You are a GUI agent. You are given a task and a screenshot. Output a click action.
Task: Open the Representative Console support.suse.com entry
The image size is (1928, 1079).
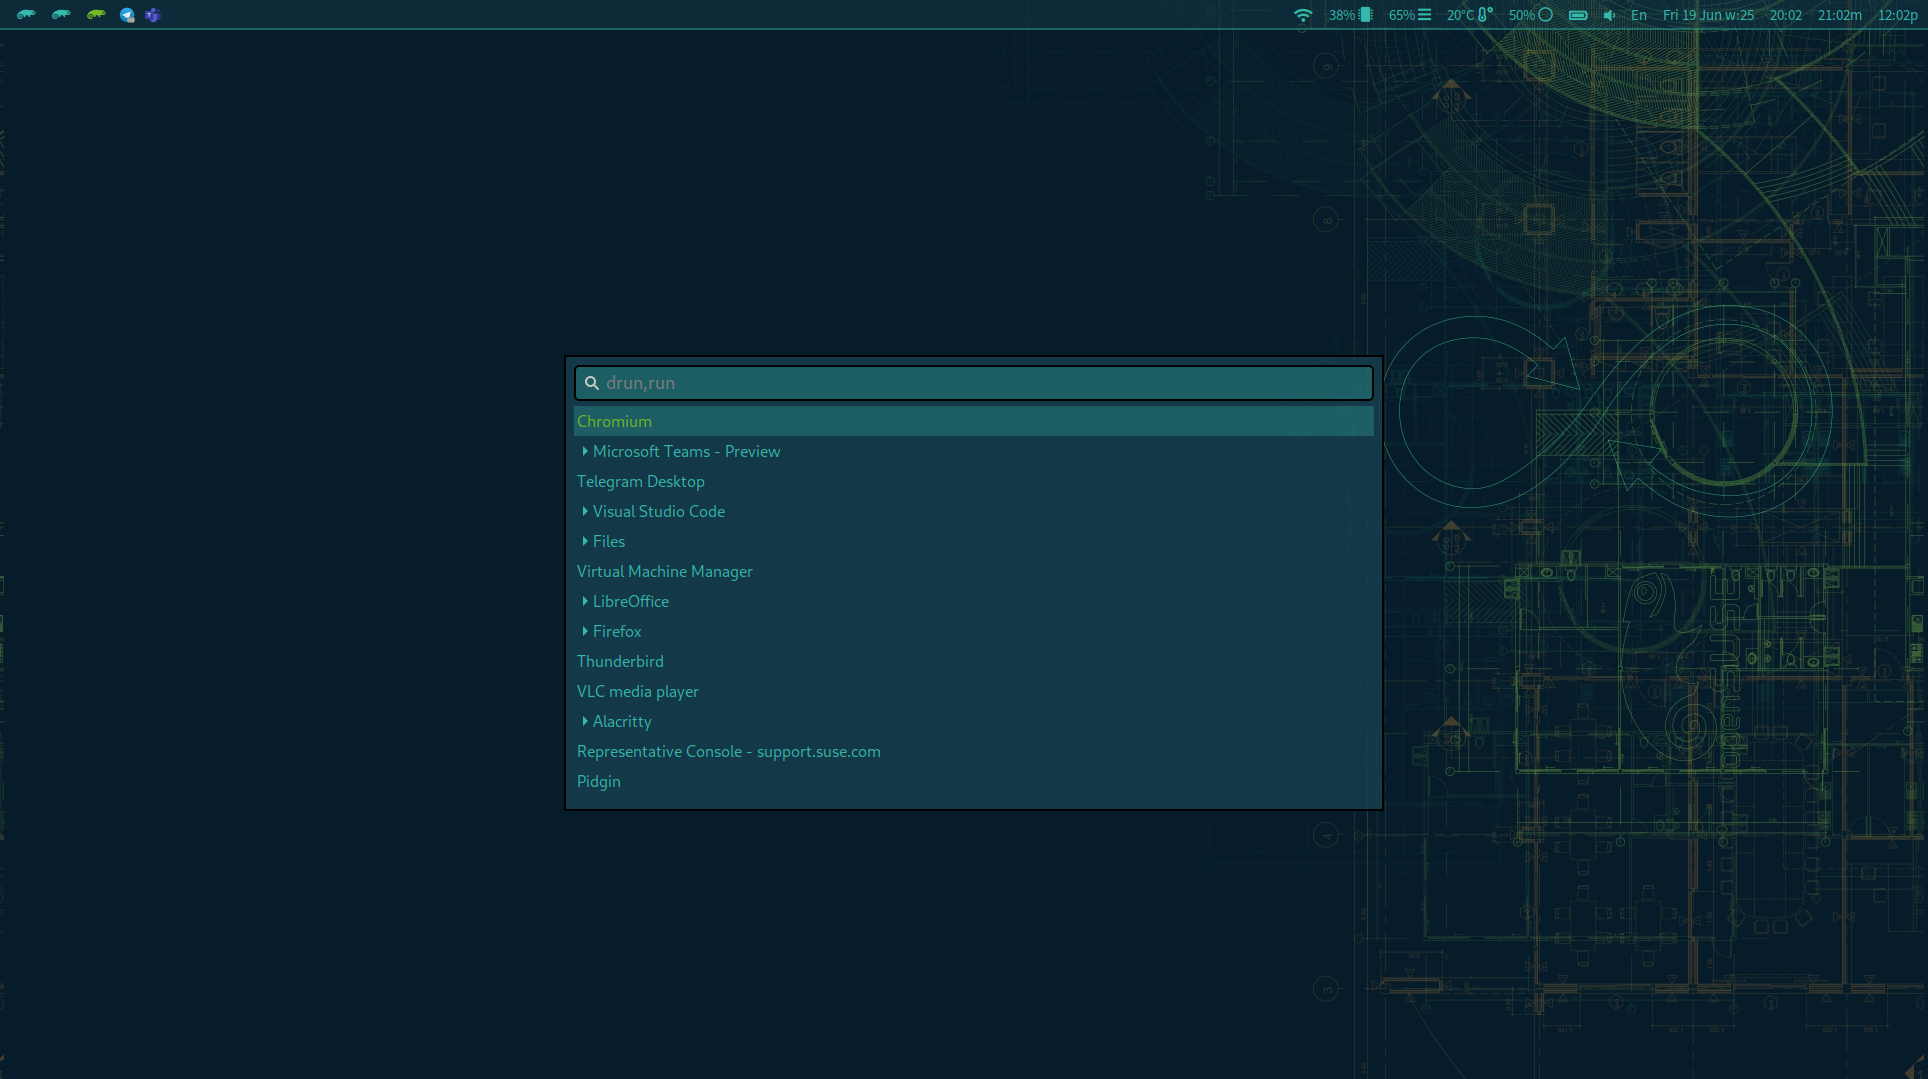click(x=728, y=752)
